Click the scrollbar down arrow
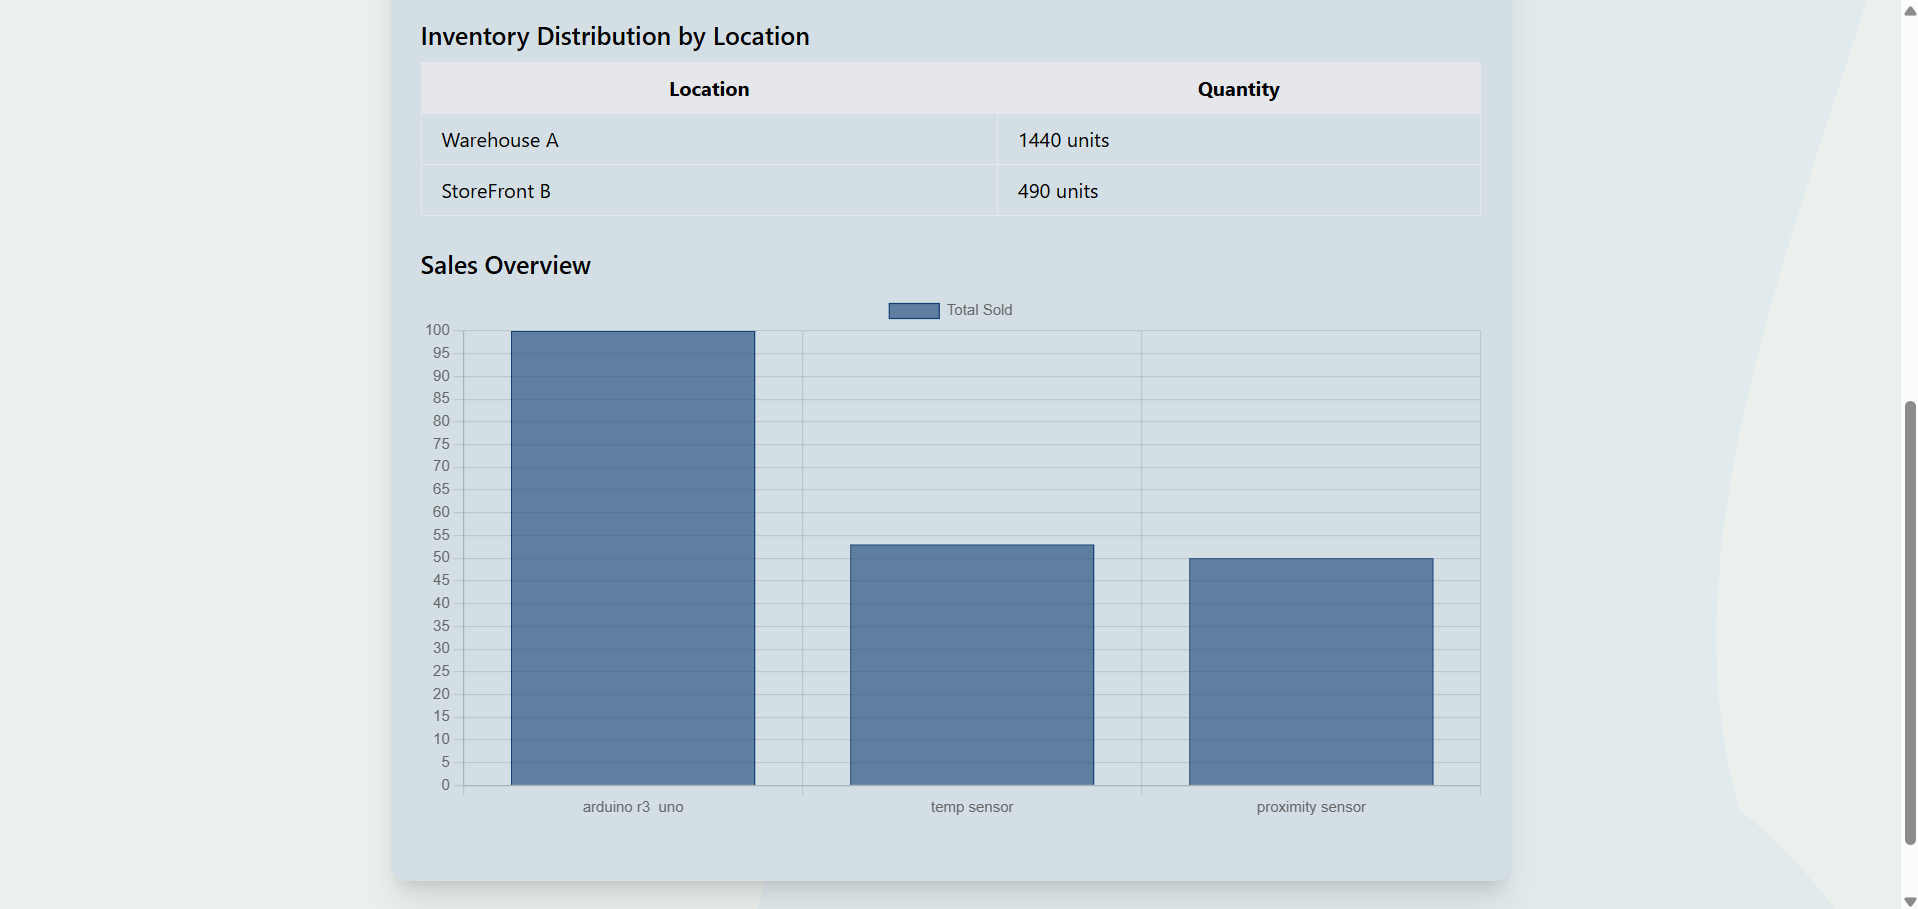Image resolution: width=1918 pixels, height=909 pixels. (x=1909, y=900)
